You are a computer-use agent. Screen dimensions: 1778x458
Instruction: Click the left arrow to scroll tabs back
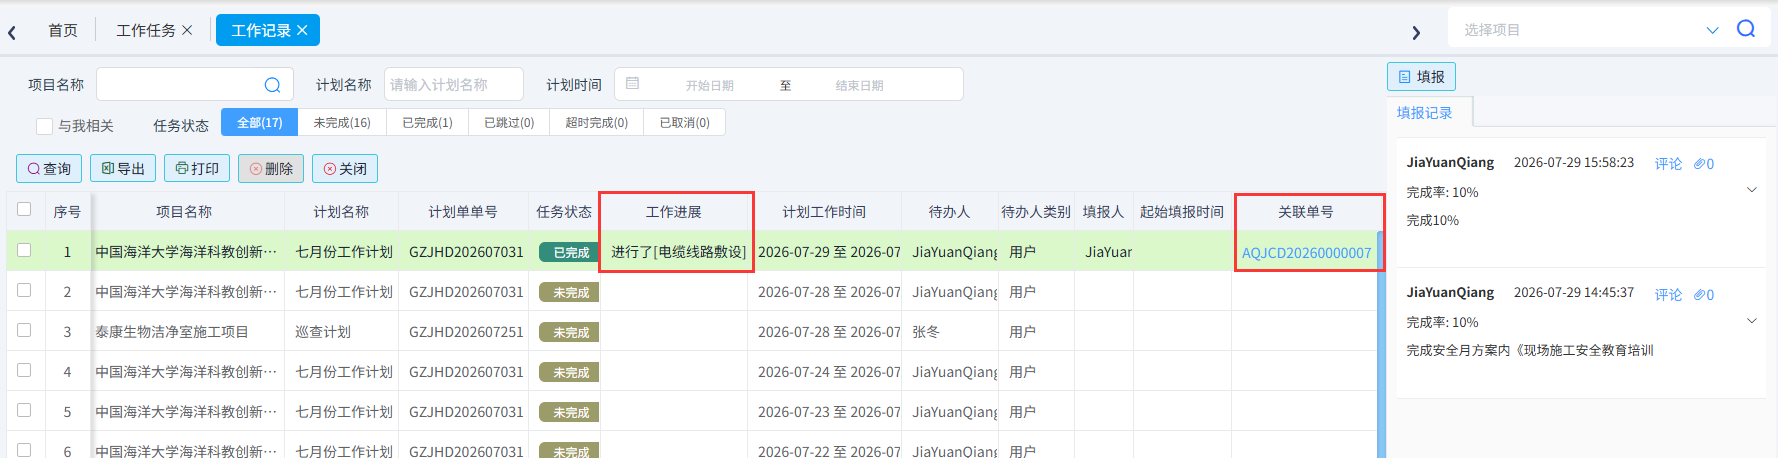(12, 32)
